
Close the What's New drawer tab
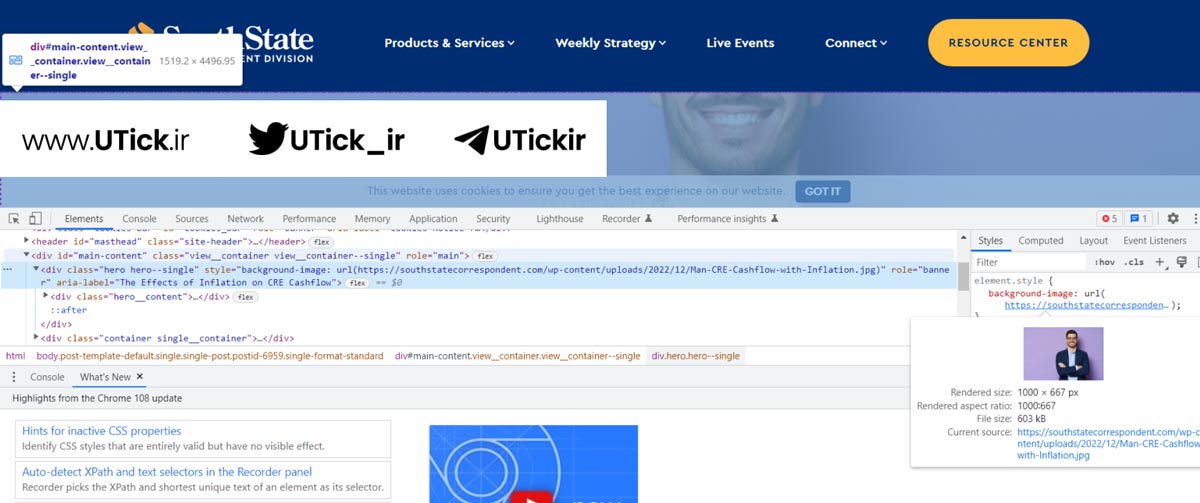pyautogui.click(x=140, y=377)
